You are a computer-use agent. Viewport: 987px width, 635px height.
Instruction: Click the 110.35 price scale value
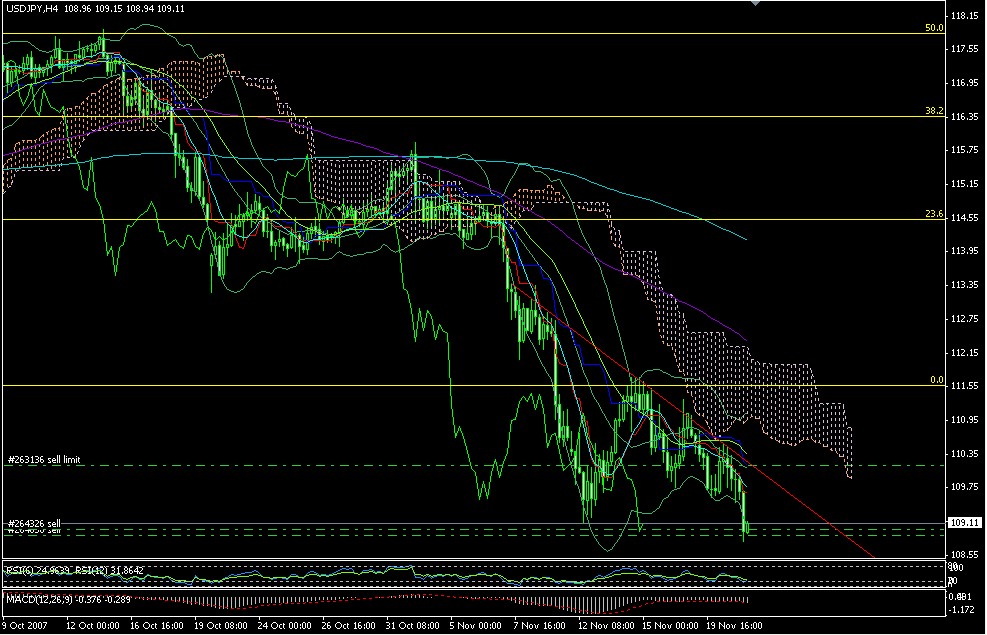pyautogui.click(x=965, y=454)
